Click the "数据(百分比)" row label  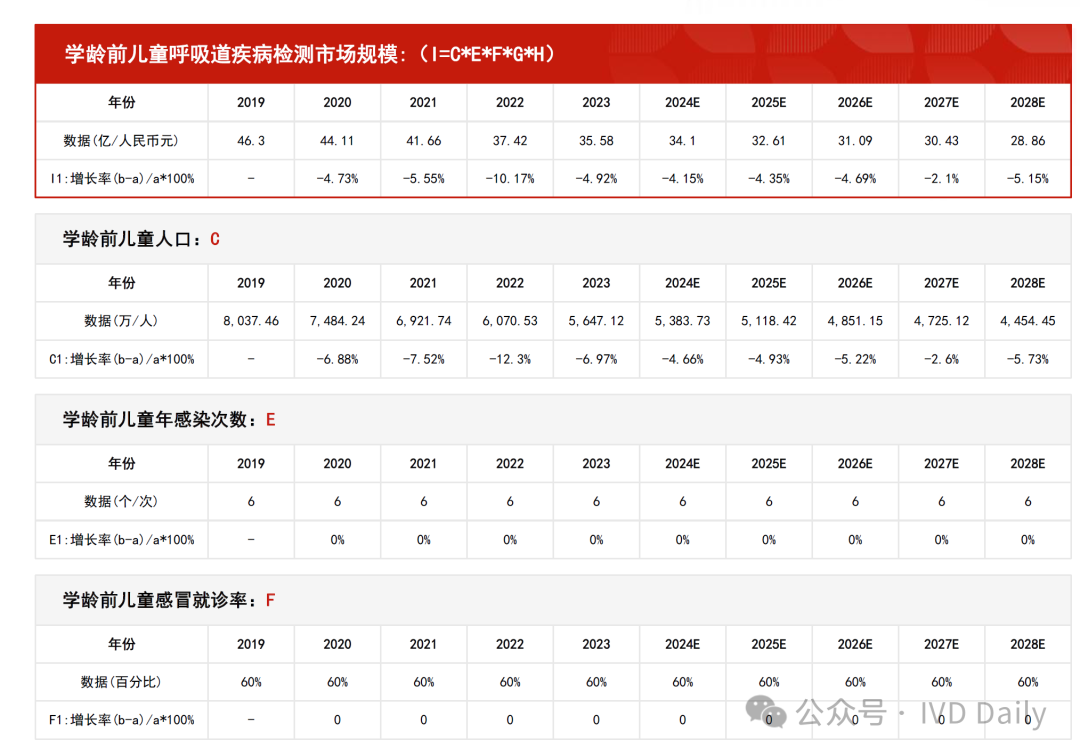(x=121, y=682)
